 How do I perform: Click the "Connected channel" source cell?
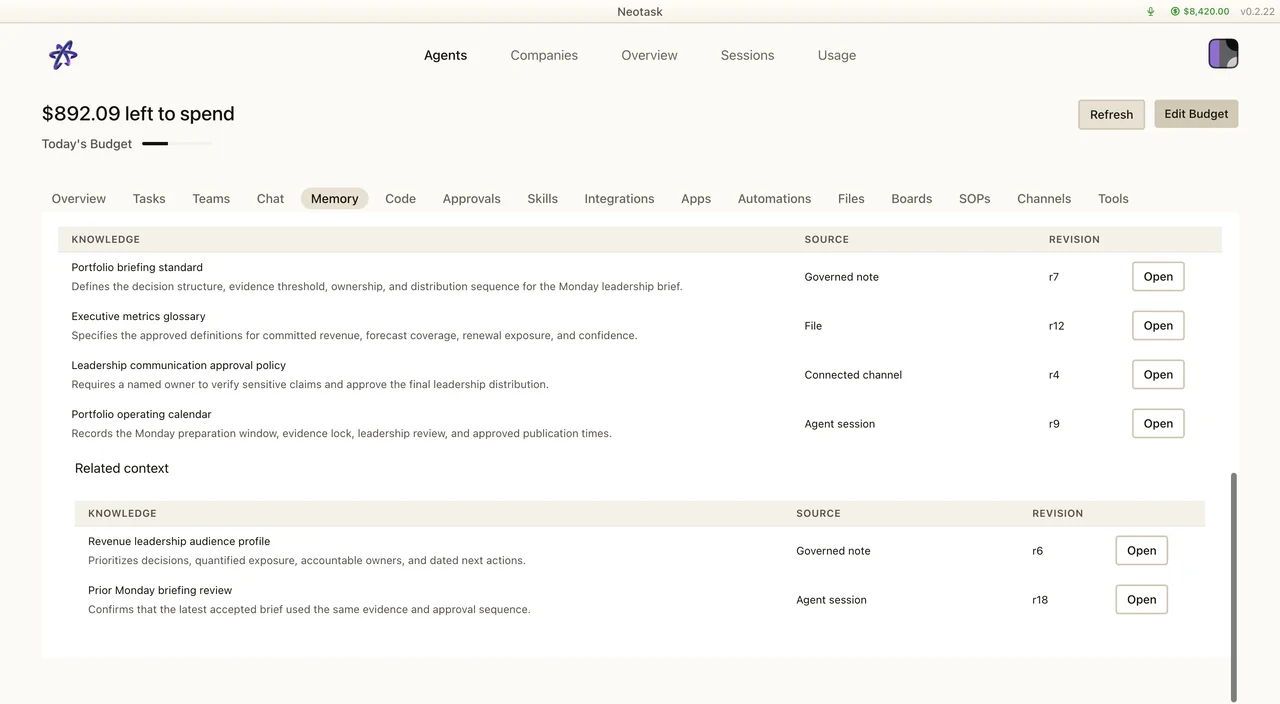point(853,375)
